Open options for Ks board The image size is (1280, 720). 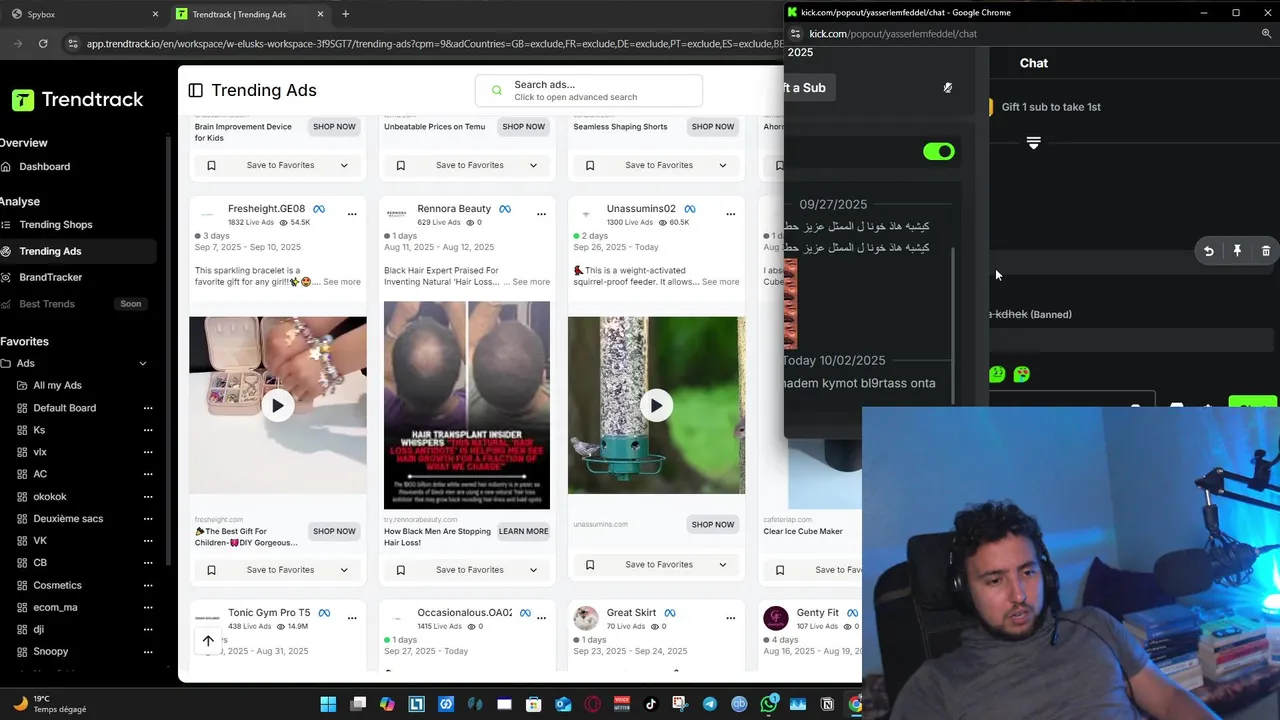tap(148, 430)
